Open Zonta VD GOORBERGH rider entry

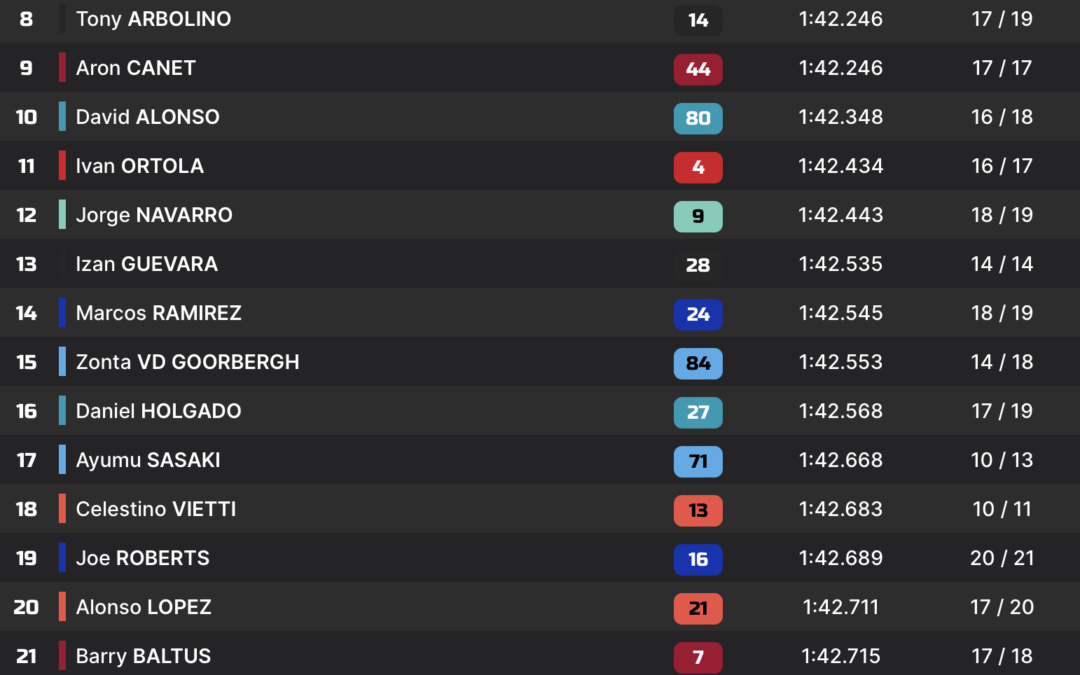187,362
